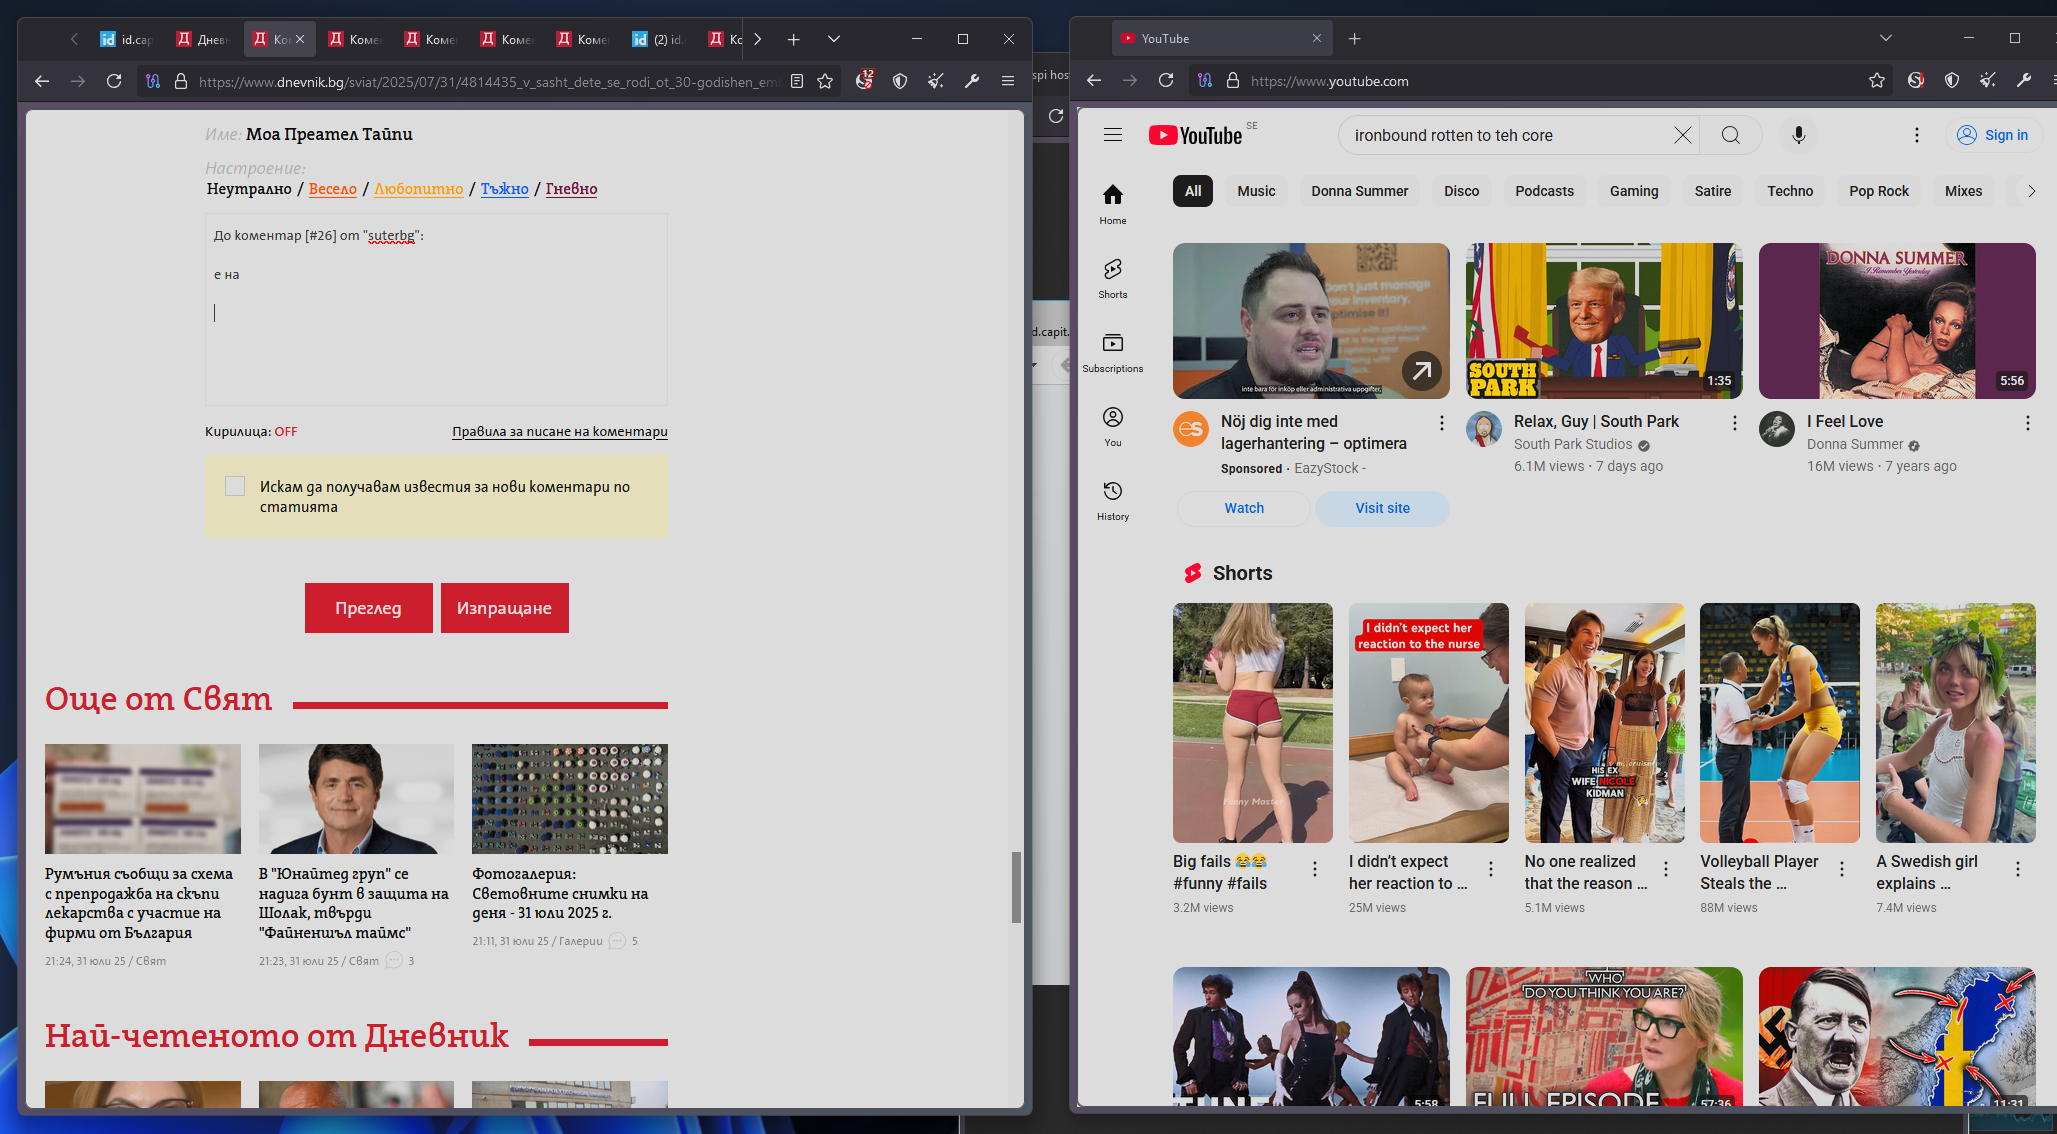Viewport: 2057px width, 1134px height.
Task: Select the Gaming filter chip
Action: 1633,191
